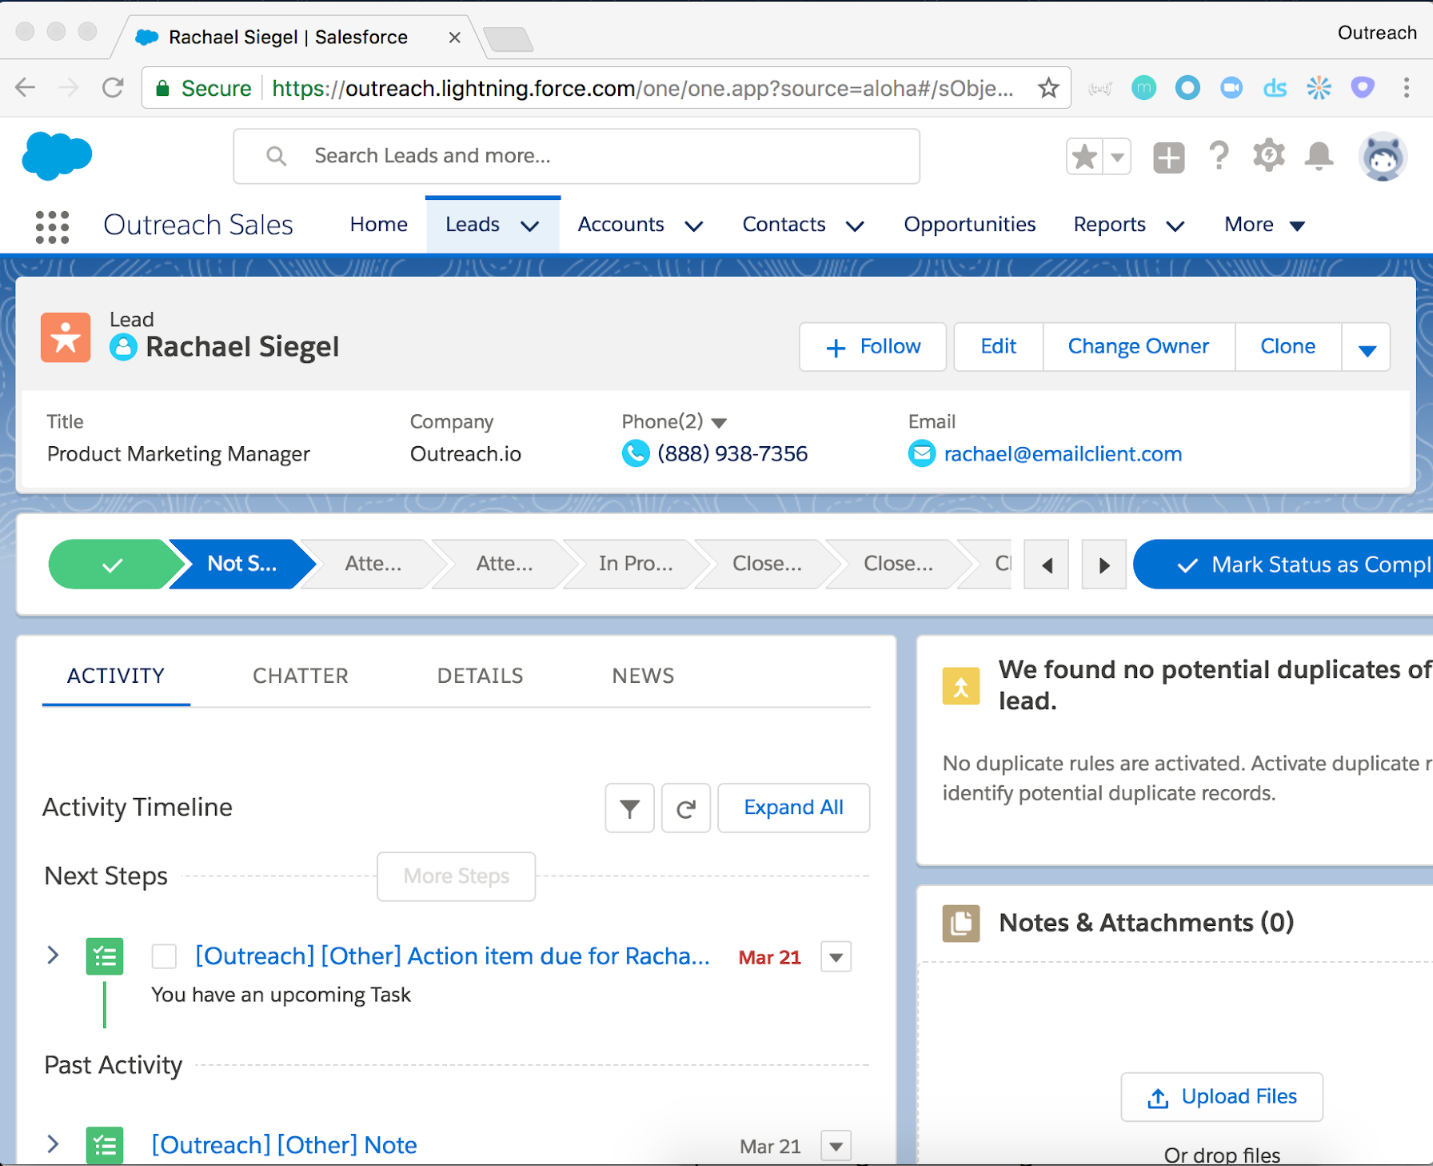Refresh the Activity Timeline

click(x=686, y=808)
